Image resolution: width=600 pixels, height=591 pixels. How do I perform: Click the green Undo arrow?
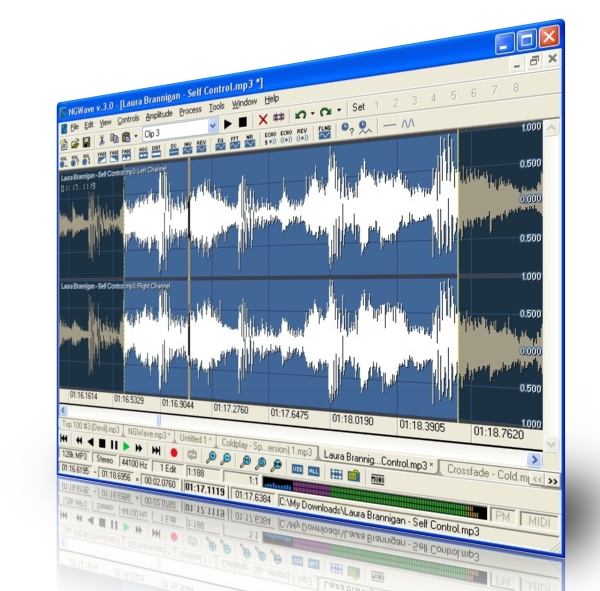point(301,114)
